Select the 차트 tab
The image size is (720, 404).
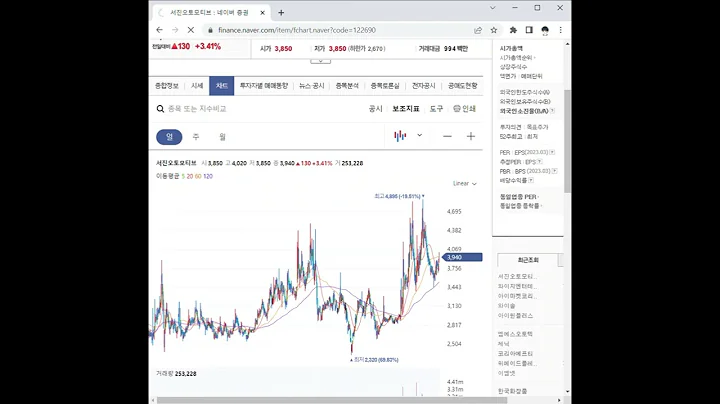222,86
